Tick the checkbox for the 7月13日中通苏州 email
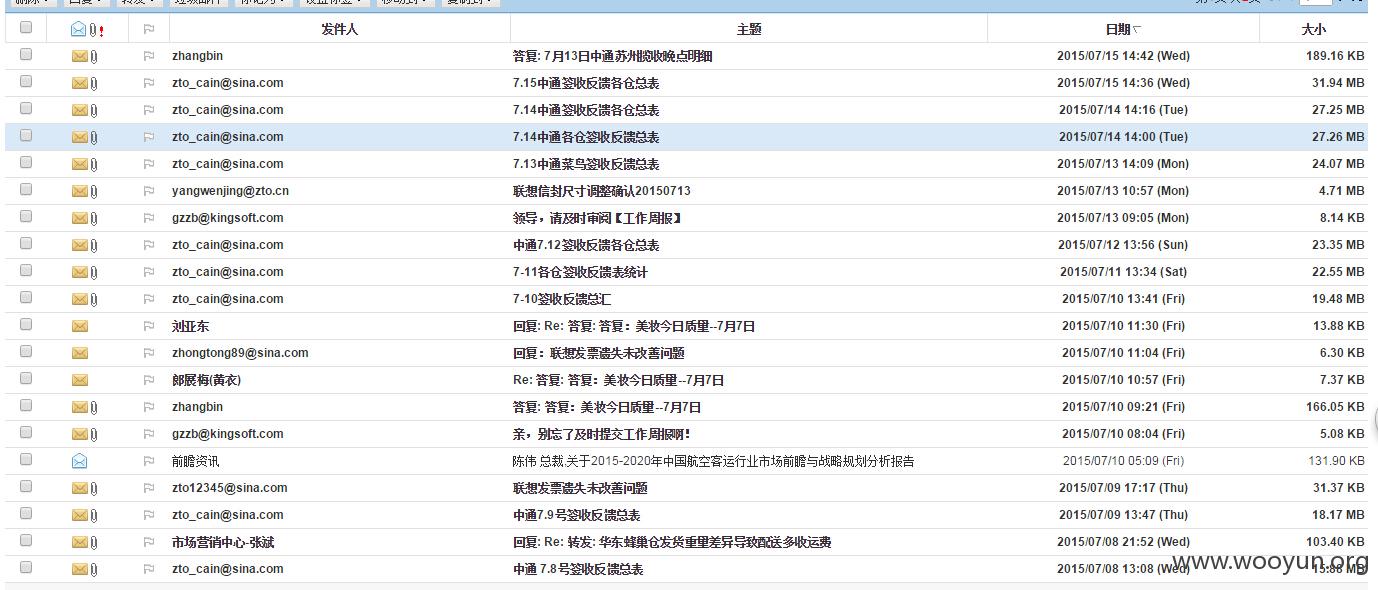The width and height of the screenshot is (1378, 590). coord(26,55)
